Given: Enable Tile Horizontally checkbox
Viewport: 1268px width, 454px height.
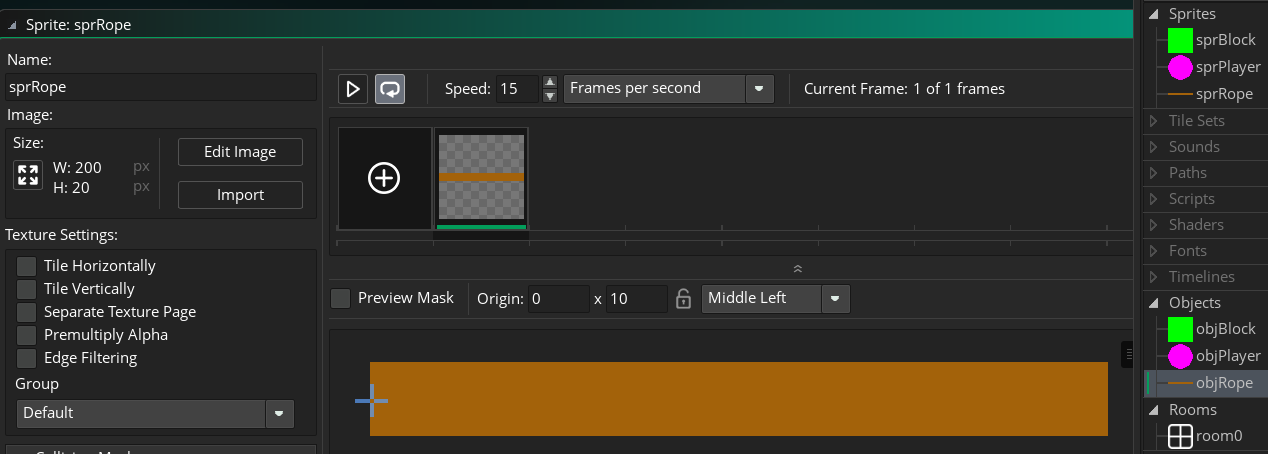Looking at the screenshot, I should coord(26,266).
